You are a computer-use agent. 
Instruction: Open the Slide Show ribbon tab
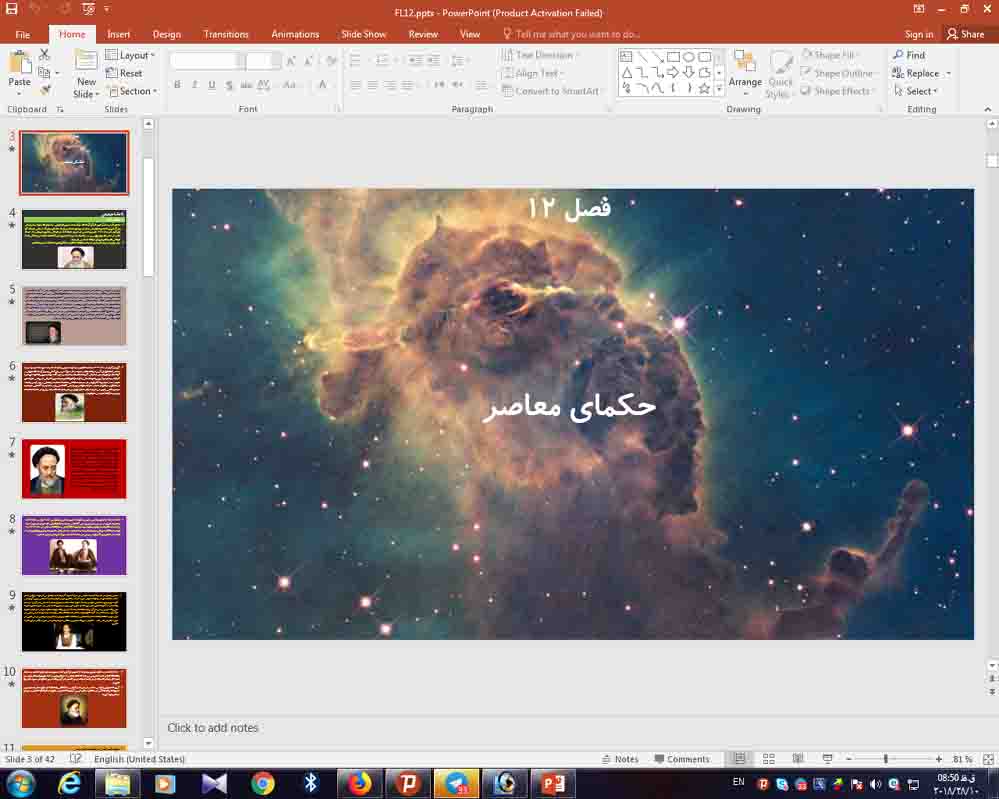click(363, 33)
